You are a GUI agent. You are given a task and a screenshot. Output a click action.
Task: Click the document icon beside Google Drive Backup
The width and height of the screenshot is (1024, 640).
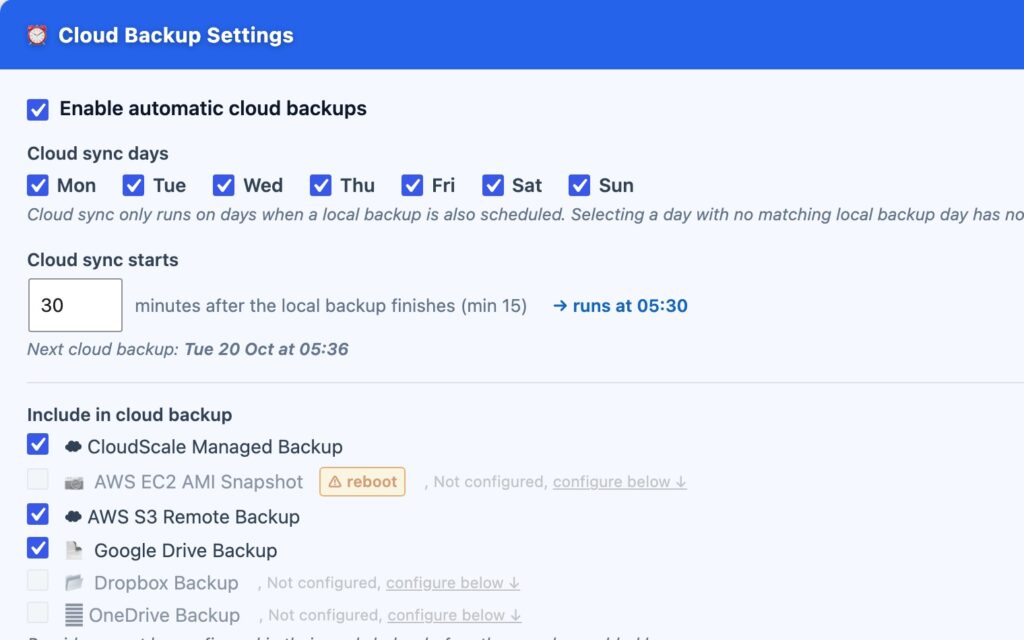click(x=74, y=551)
